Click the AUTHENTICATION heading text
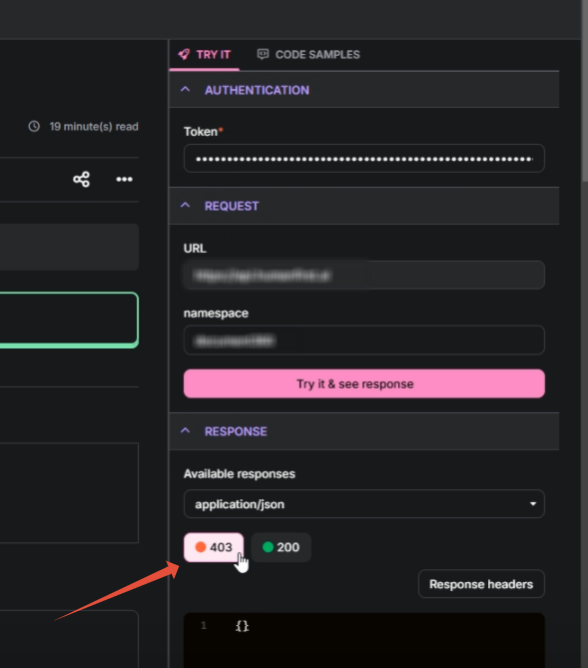Screen dimensions: 588x668 [x=257, y=90]
